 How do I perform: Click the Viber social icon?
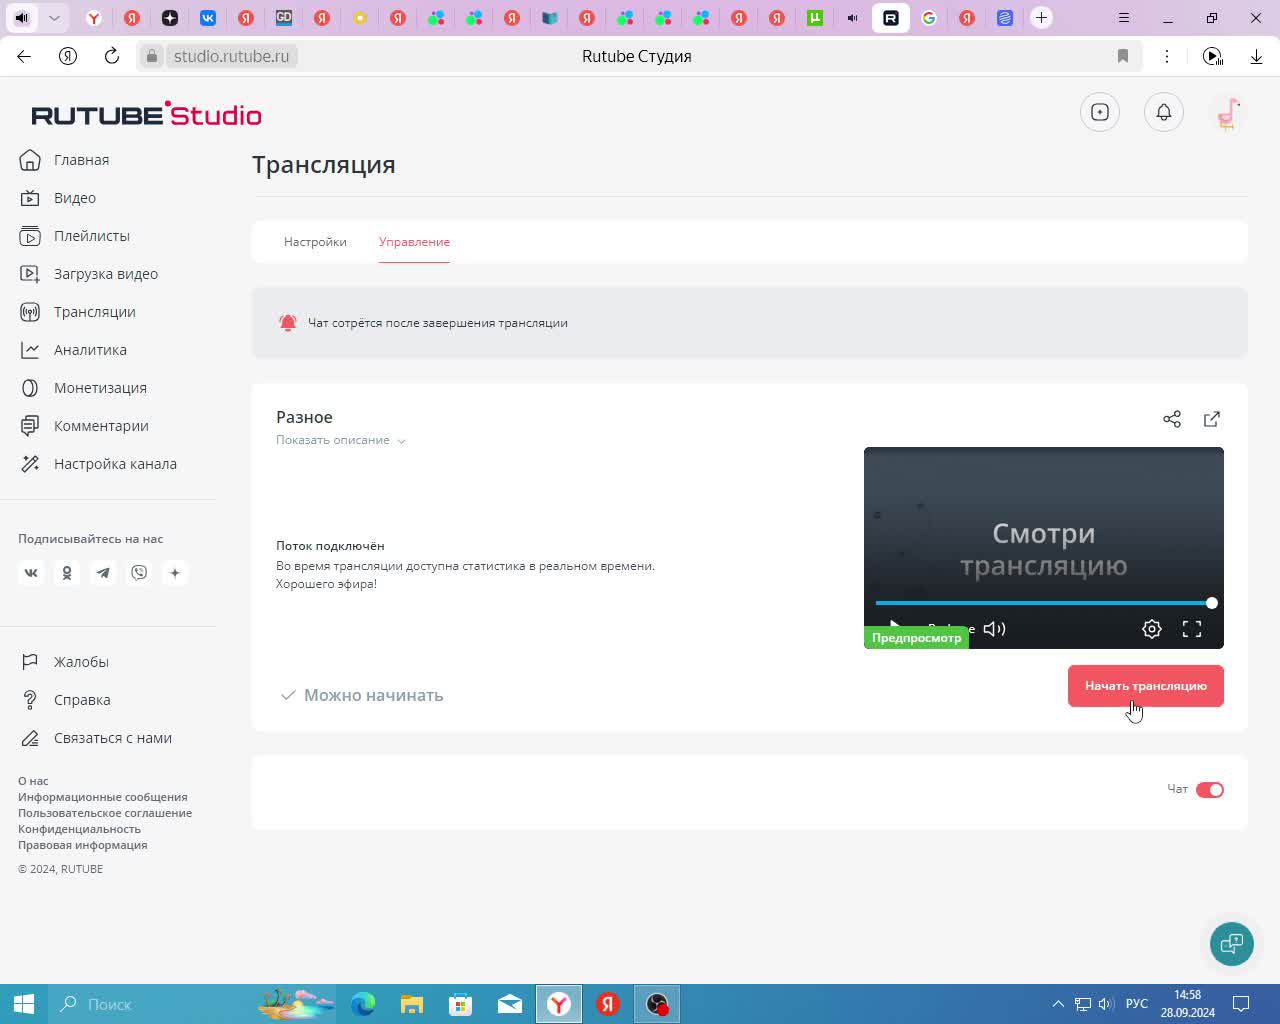tap(139, 573)
